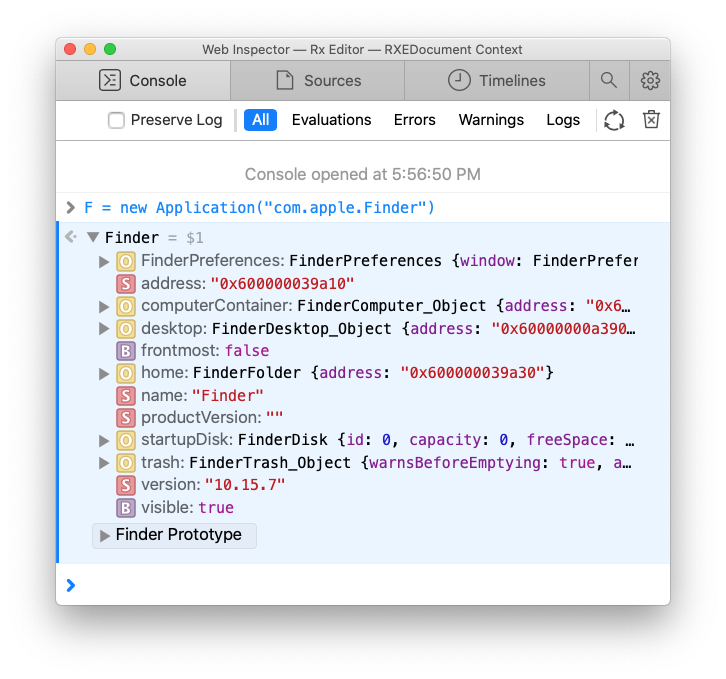
Task: Expand the FinderPreferences property
Action: 104,262
